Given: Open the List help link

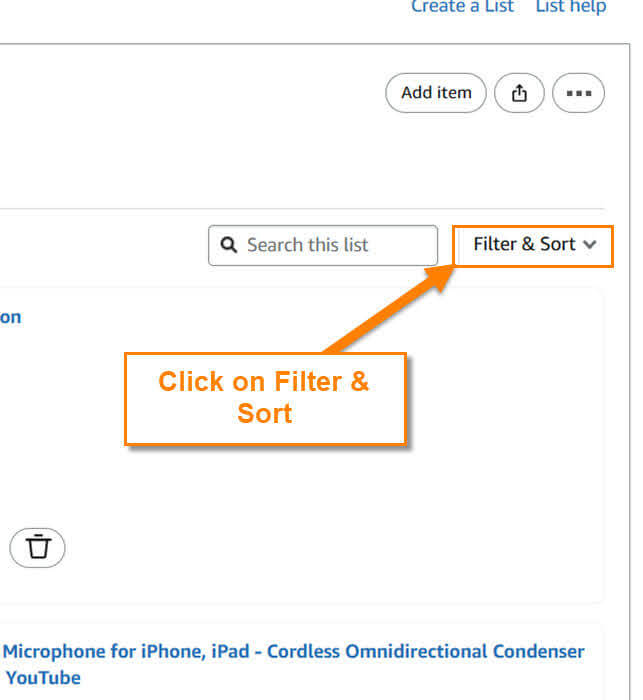Looking at the screenshot, I should pyautogui.click(x=571, y=6).
